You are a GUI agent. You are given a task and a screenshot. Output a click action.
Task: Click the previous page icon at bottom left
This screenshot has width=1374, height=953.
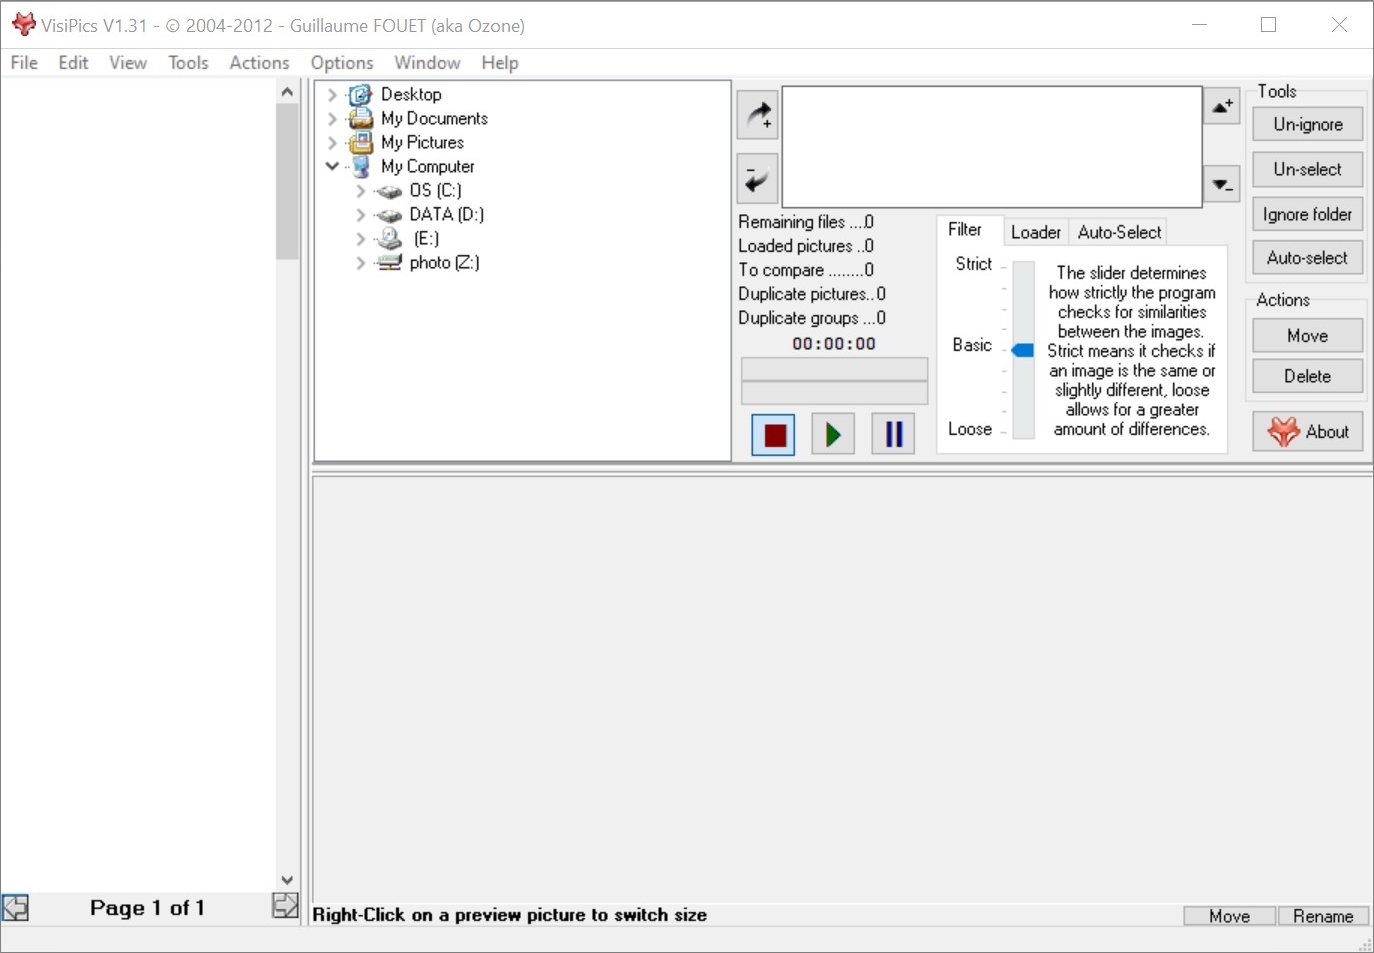click(15, 908)
